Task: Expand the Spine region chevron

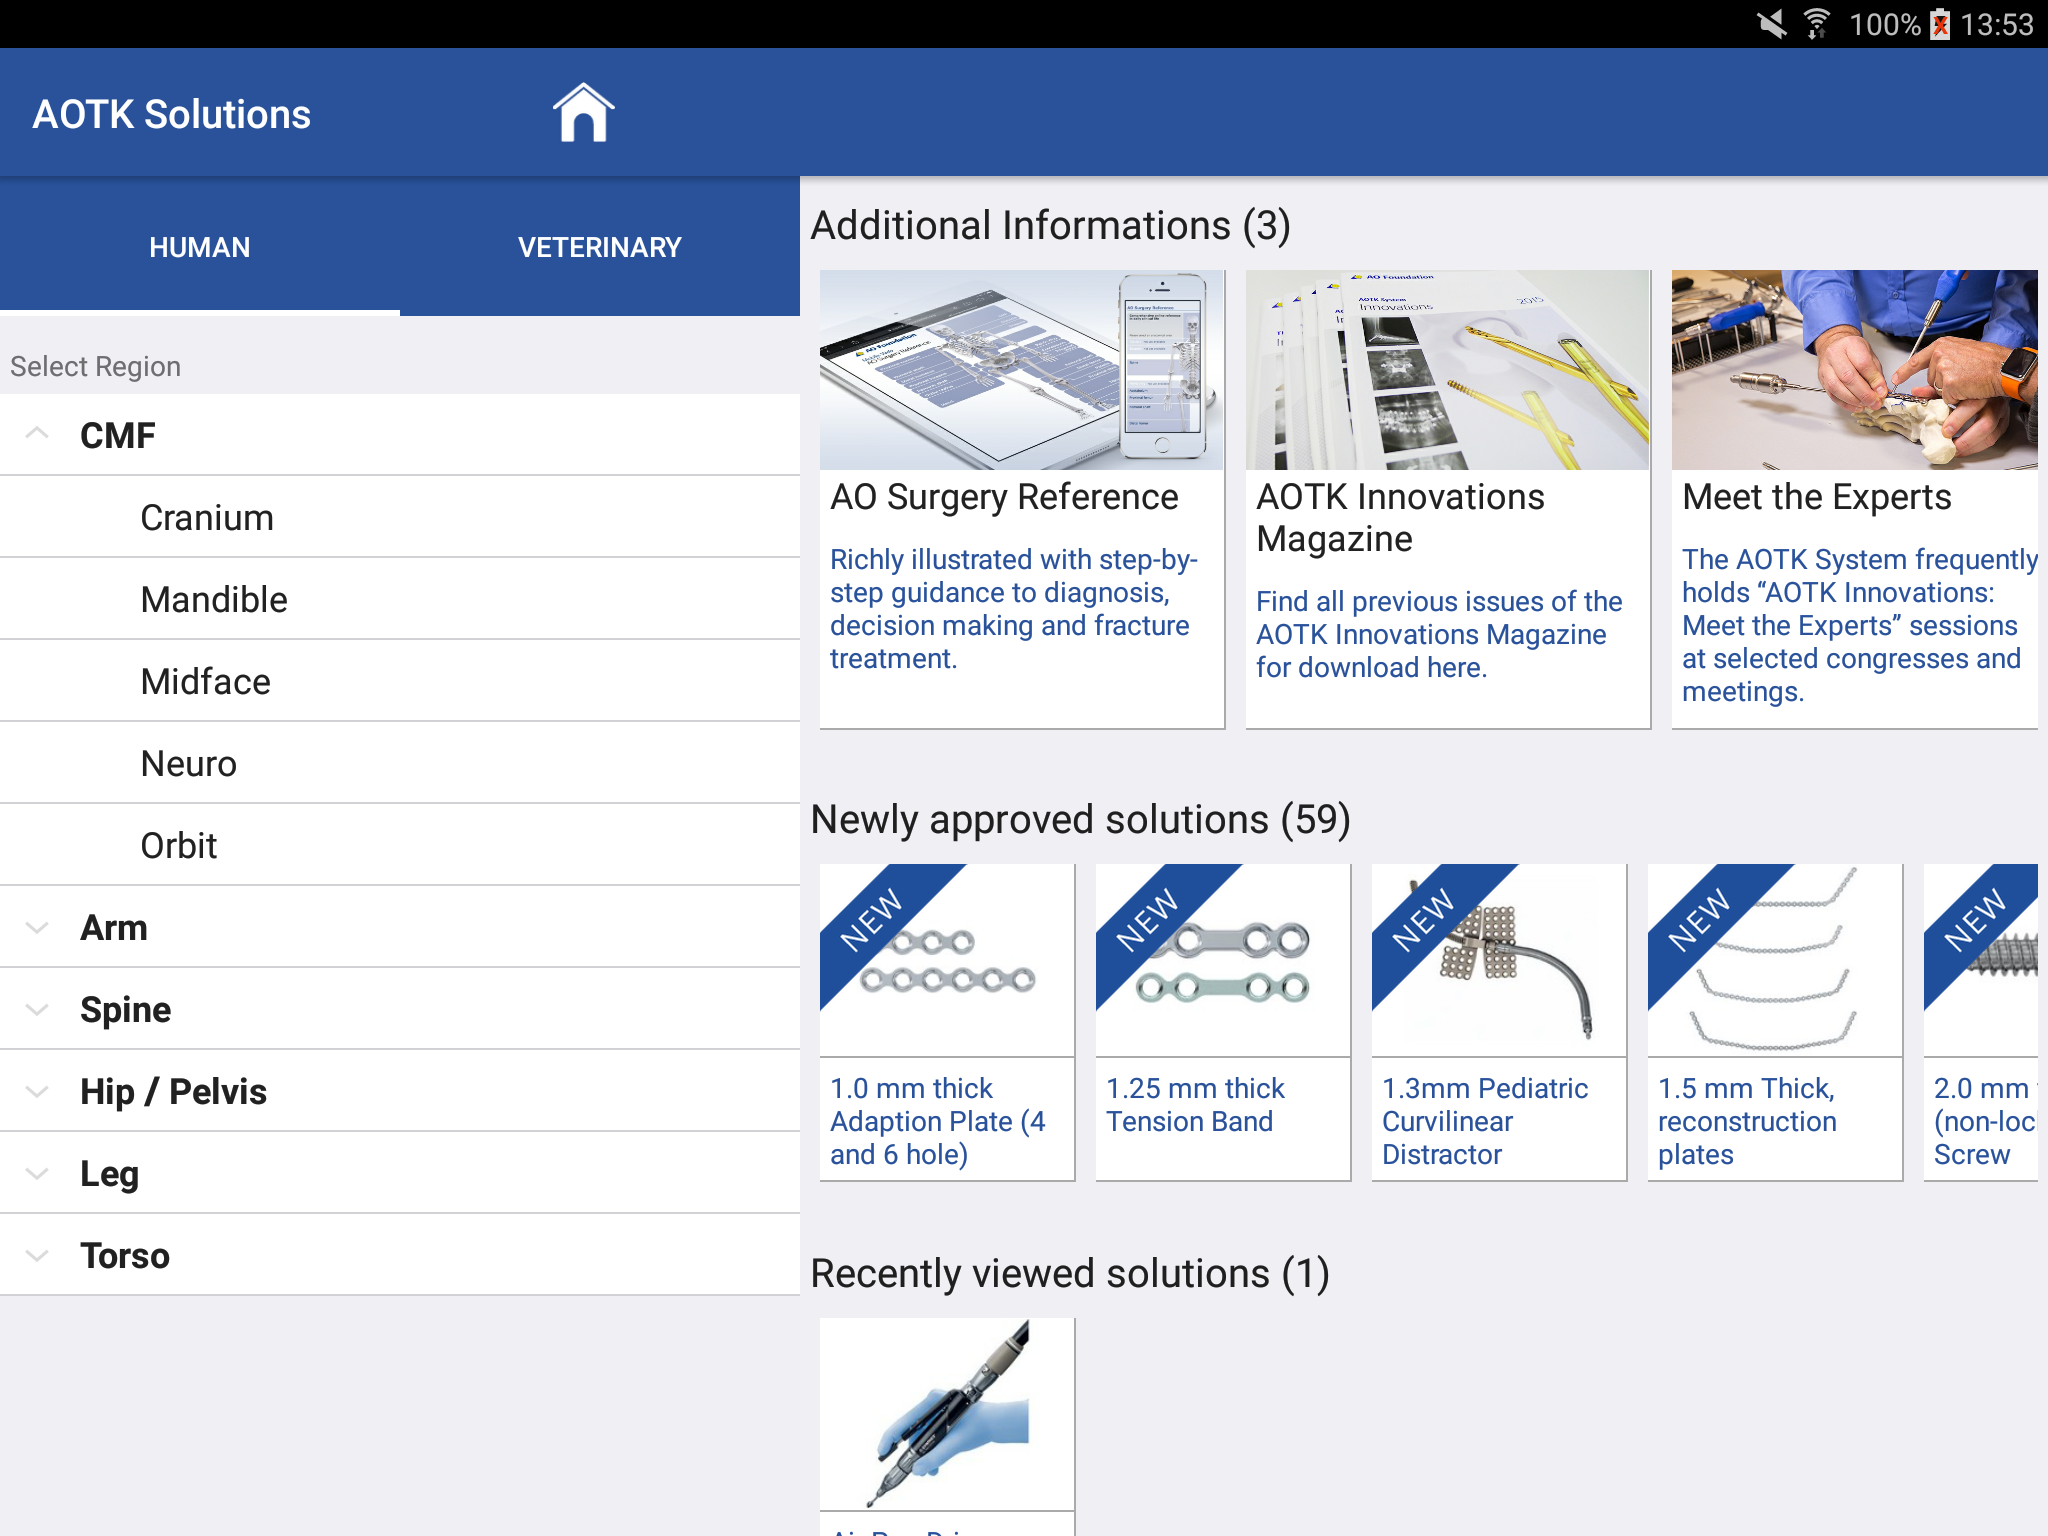Action: [x=37, y=1010]
